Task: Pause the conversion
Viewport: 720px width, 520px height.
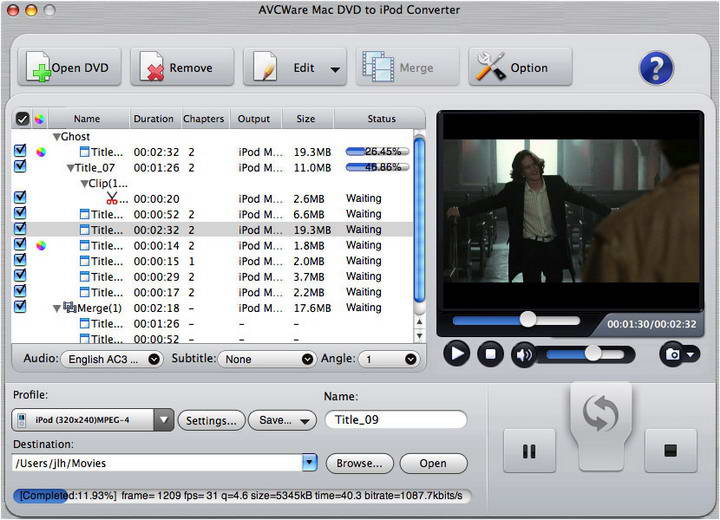Action: click(529, 451)
